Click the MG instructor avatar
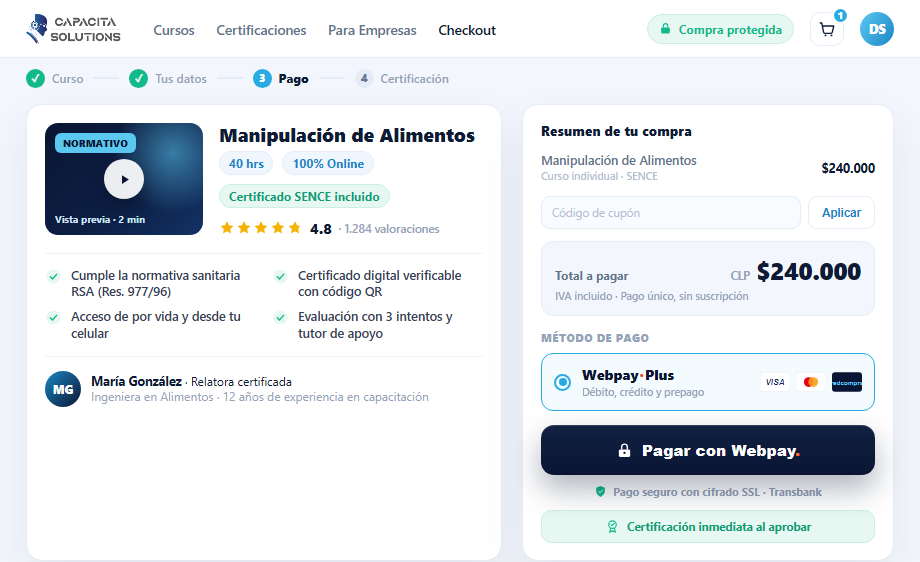 [63, 389]
